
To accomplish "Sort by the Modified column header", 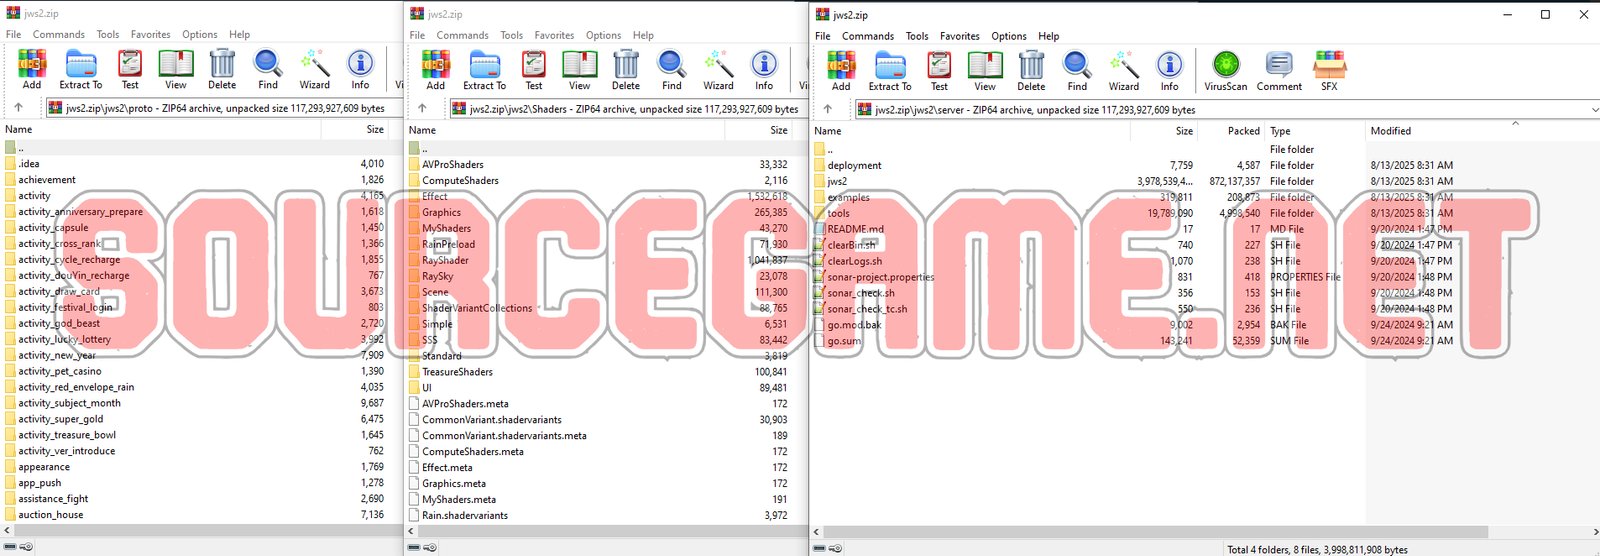I will (x=1391, y=131).
